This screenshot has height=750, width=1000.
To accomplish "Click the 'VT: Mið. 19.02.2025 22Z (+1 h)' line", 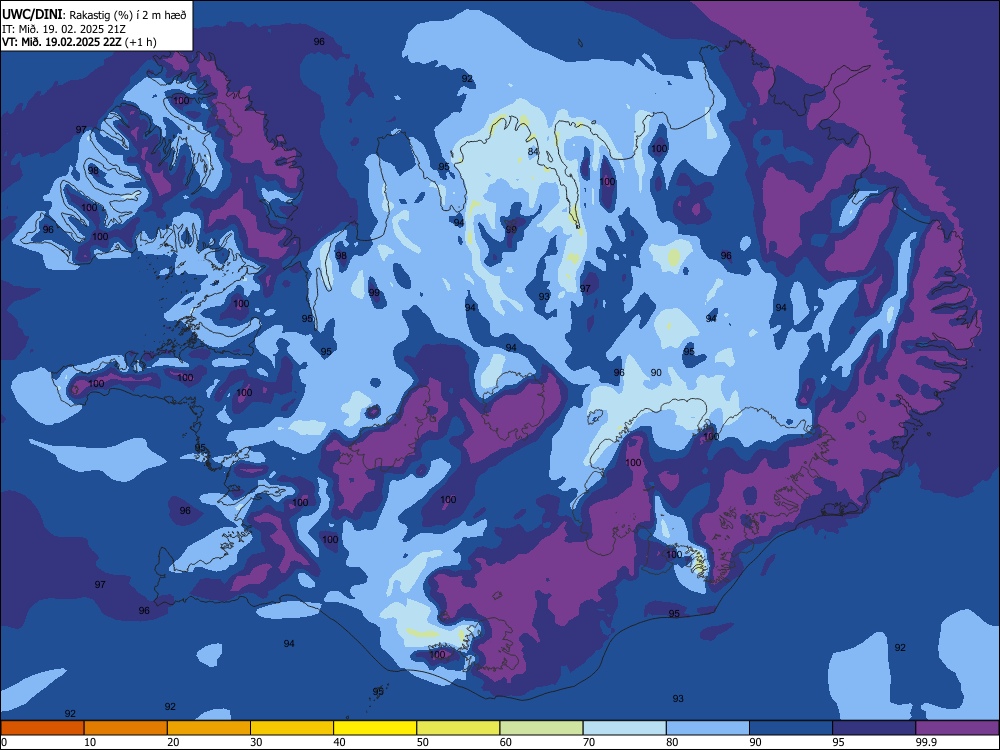I will pyautogui.click(x=79, y=42).
